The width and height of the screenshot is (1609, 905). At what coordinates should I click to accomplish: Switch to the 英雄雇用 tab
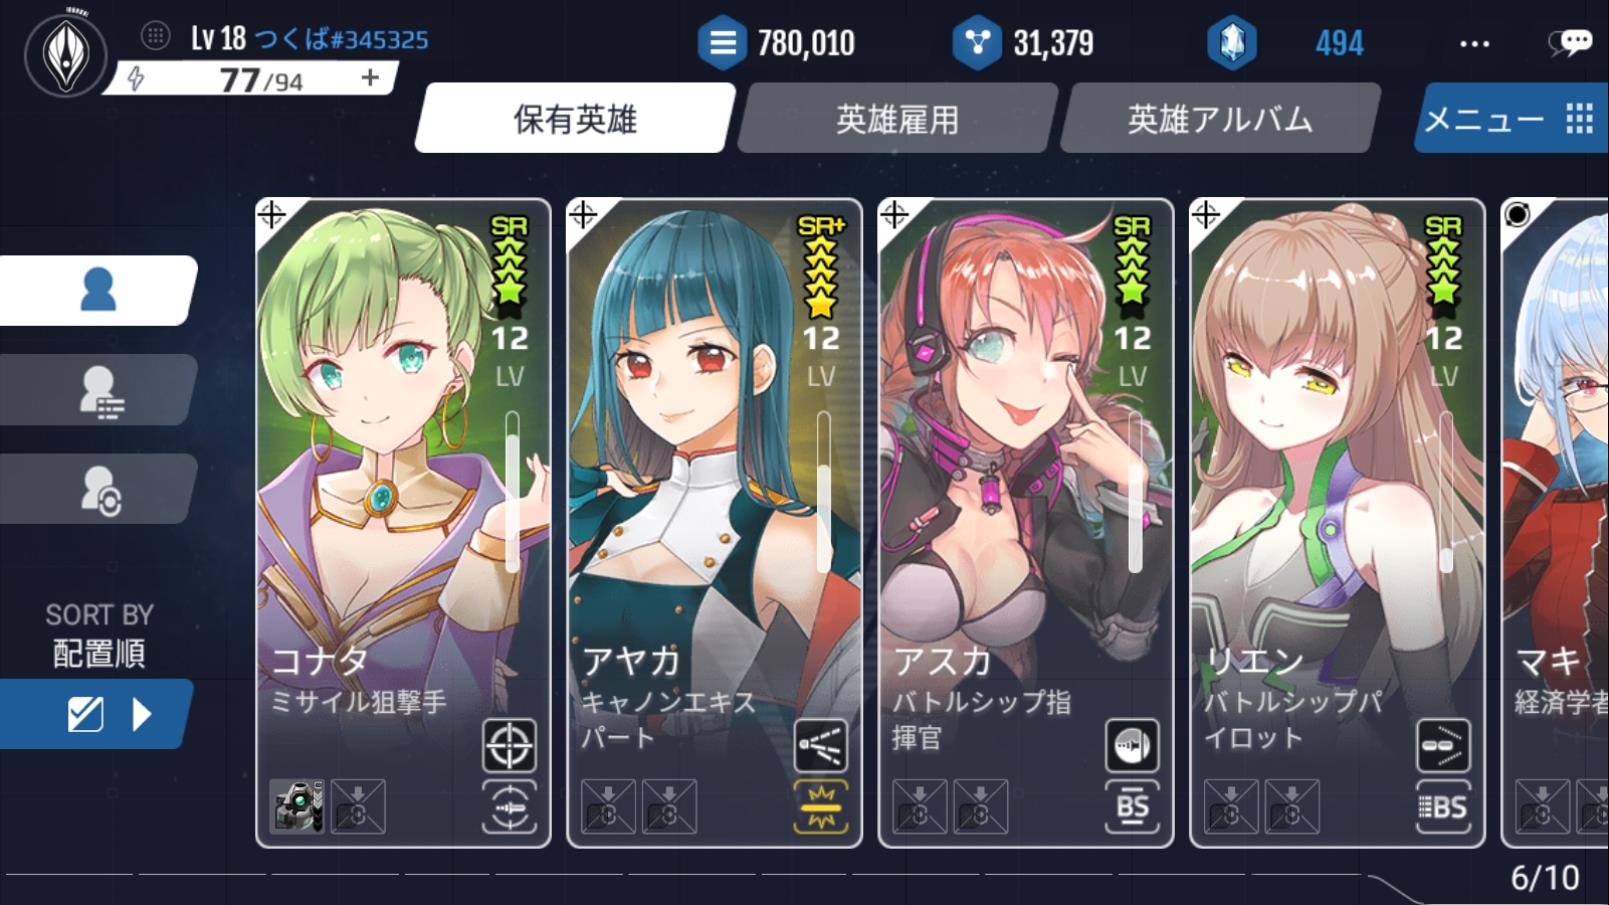point(897,119)
